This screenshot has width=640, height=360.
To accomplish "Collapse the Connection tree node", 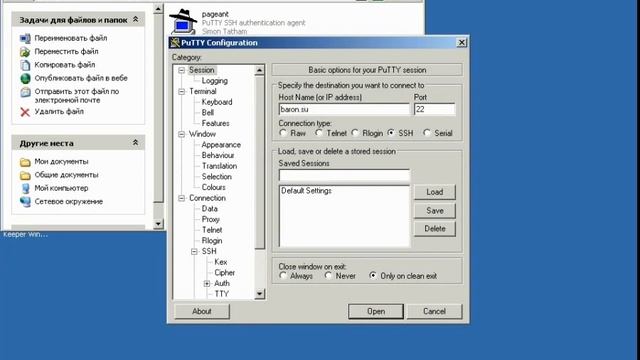I will coord(182,198).
